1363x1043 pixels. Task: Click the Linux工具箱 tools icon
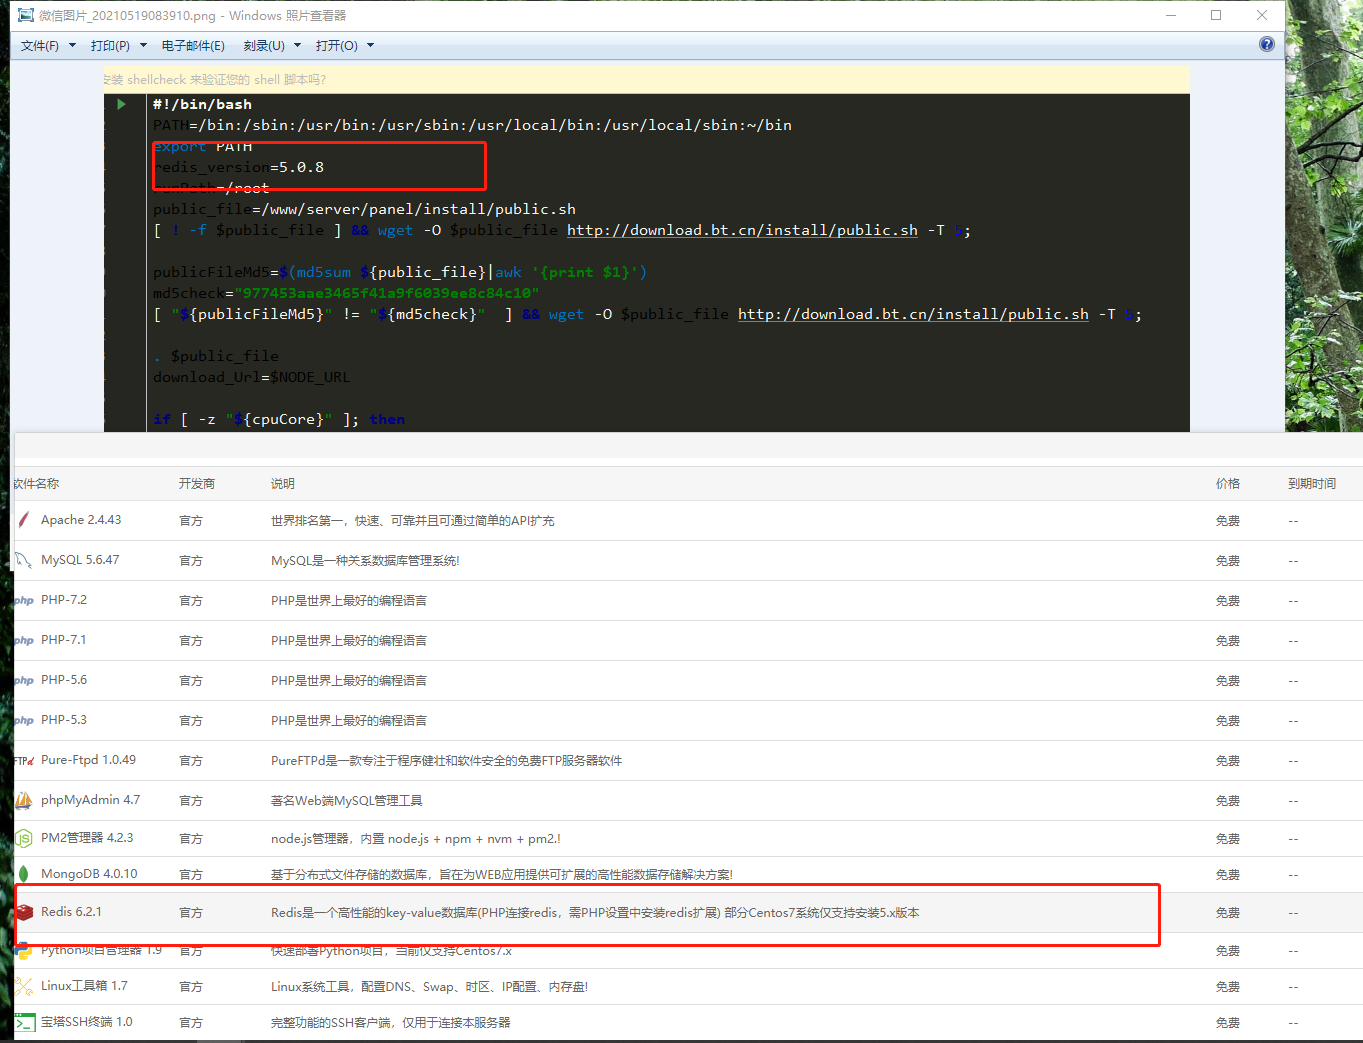tap(23, 986)
